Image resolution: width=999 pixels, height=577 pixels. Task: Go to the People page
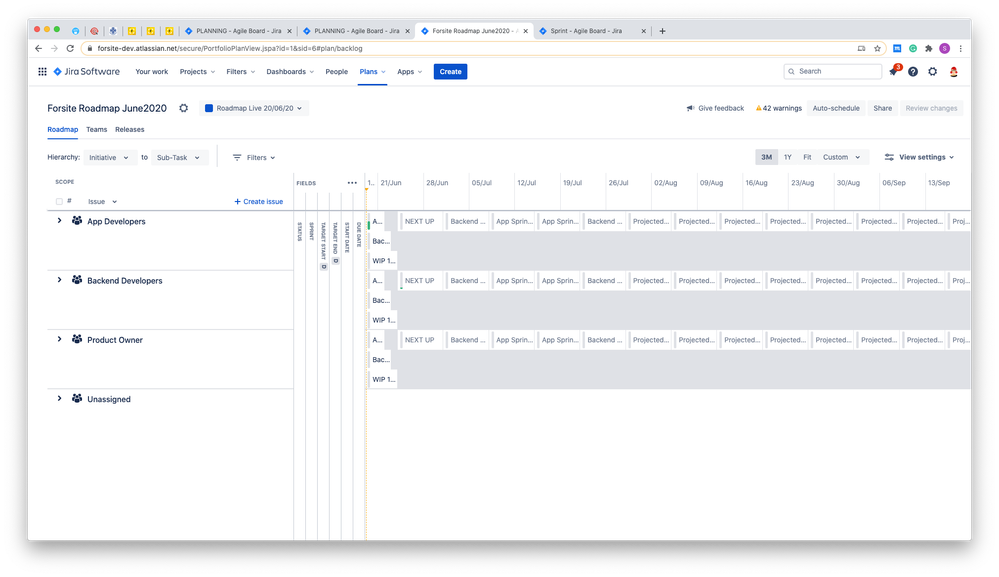tap(336, 72)
